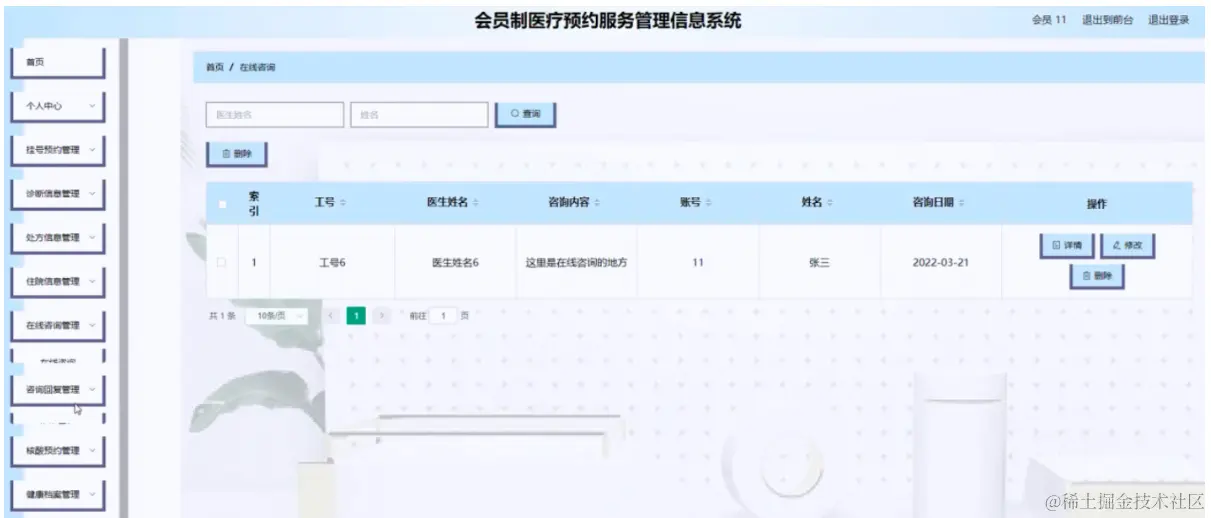Click the name cell 张三
The width and height of the screenshot is (1211, 518).
point(819,263)
